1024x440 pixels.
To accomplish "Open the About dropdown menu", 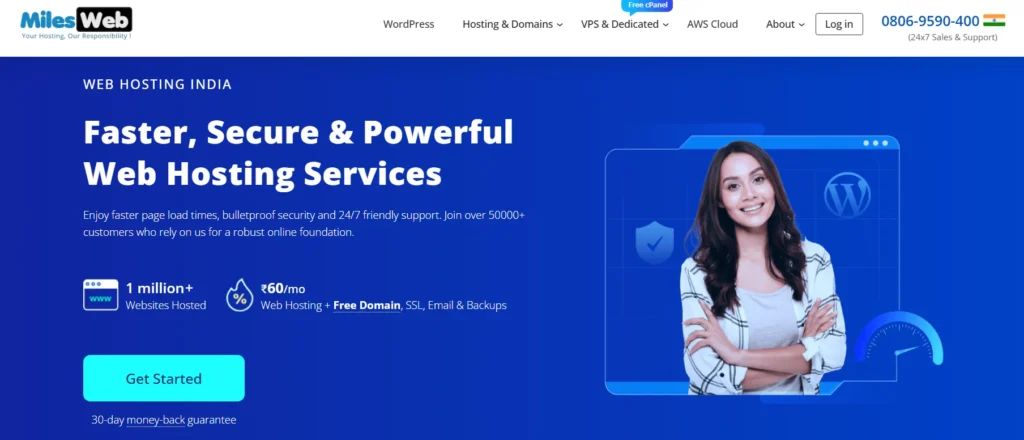I will point(786,24).
